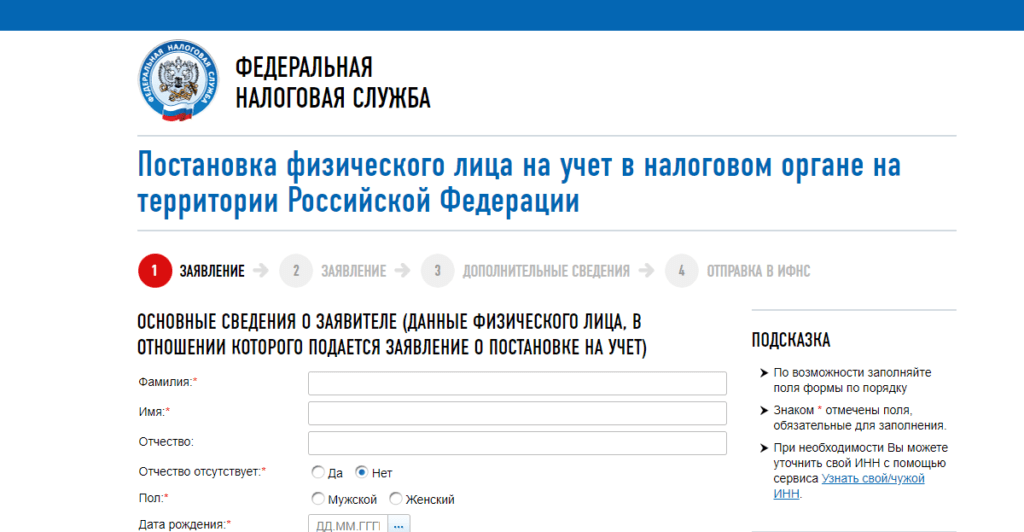The image size is (1024, 532).
Task: Click the step 3 number circle
Action: coord(437,271)
